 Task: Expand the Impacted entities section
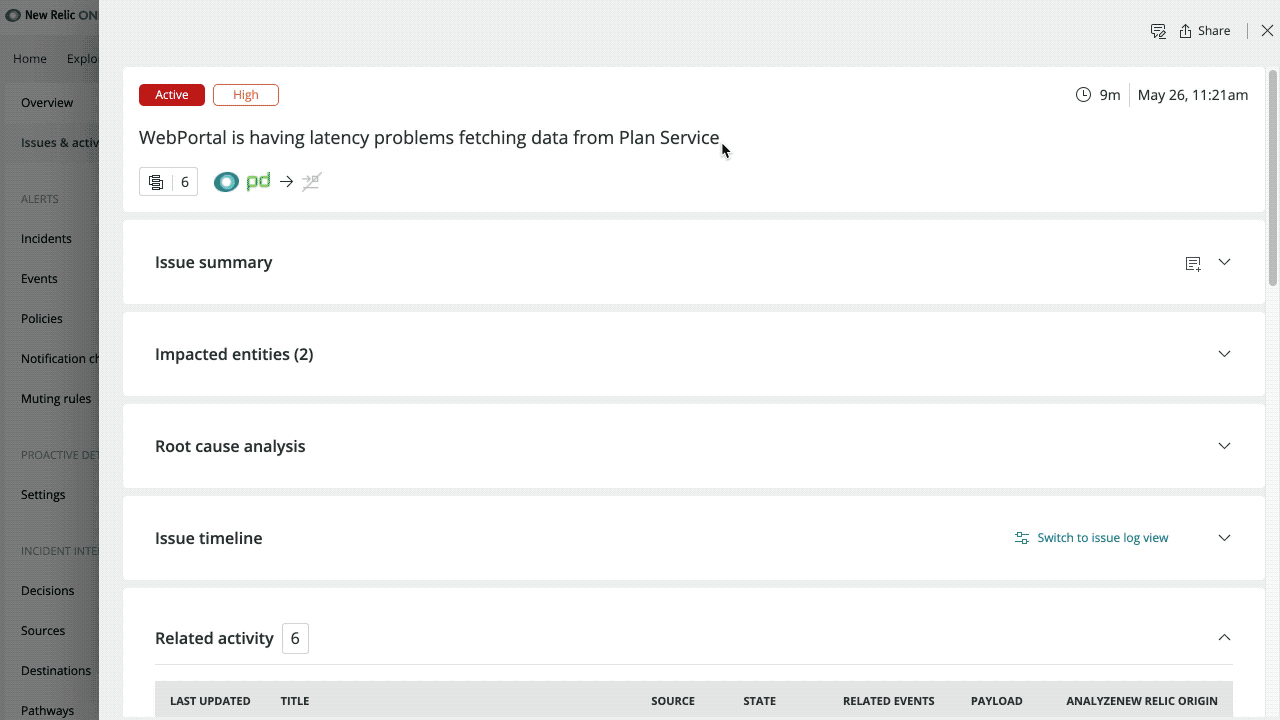click(1224, 353)
